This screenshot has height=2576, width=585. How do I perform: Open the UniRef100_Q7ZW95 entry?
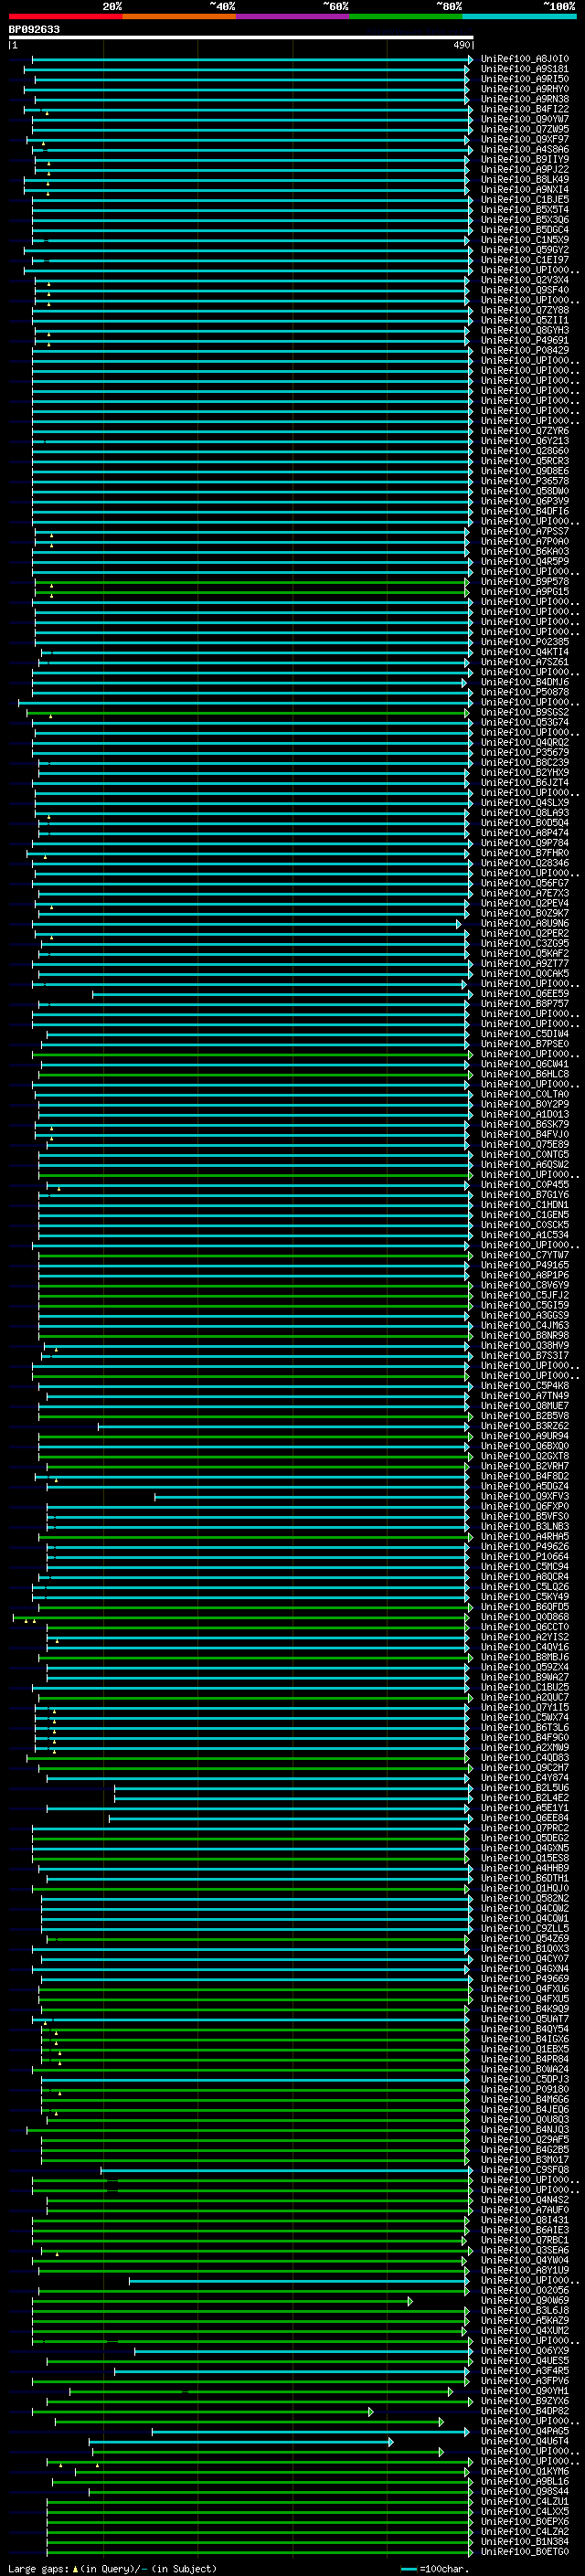[x=525, y=129]
